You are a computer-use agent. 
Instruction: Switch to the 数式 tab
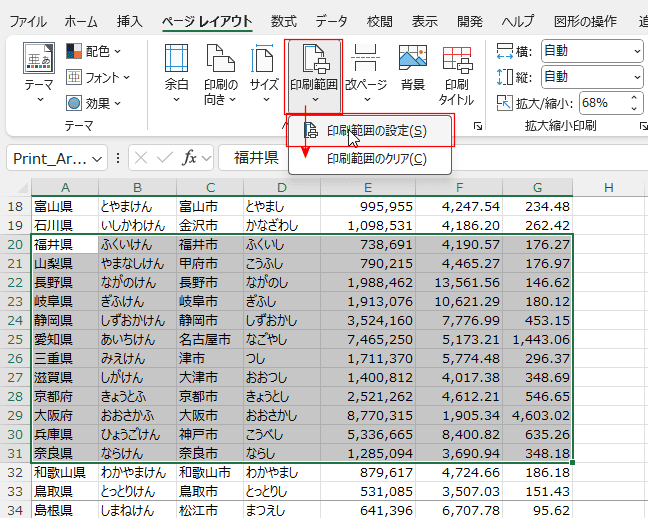tap(284, 21)
